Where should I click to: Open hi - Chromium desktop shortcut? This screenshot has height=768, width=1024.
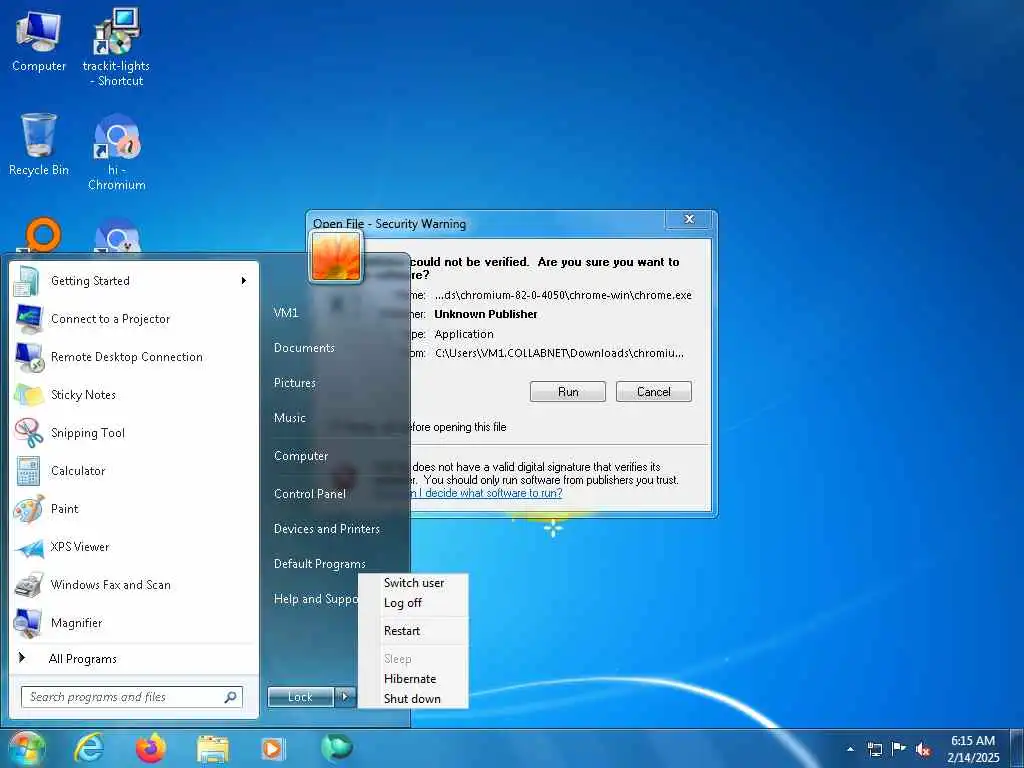pos(116,152)
